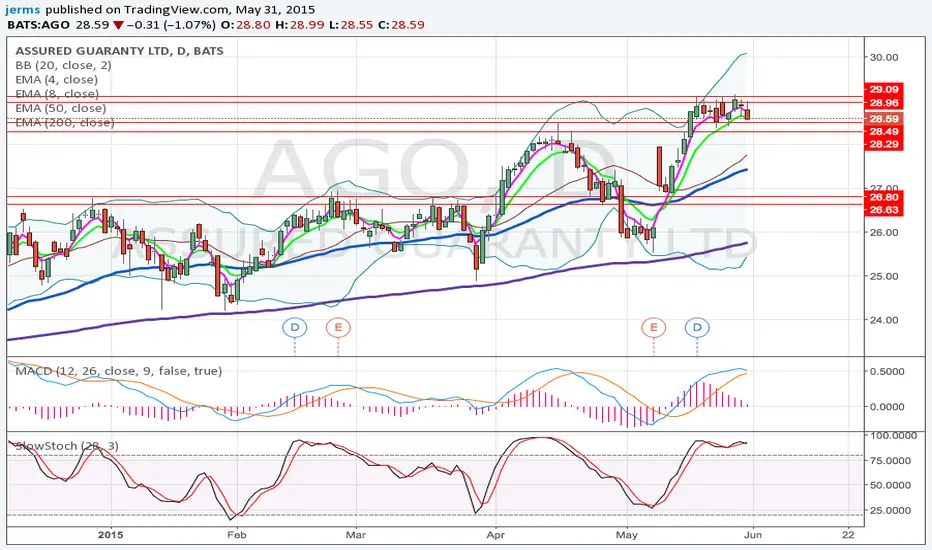
Task: Open the jerms author link
Action: click(x=24, y=10)
